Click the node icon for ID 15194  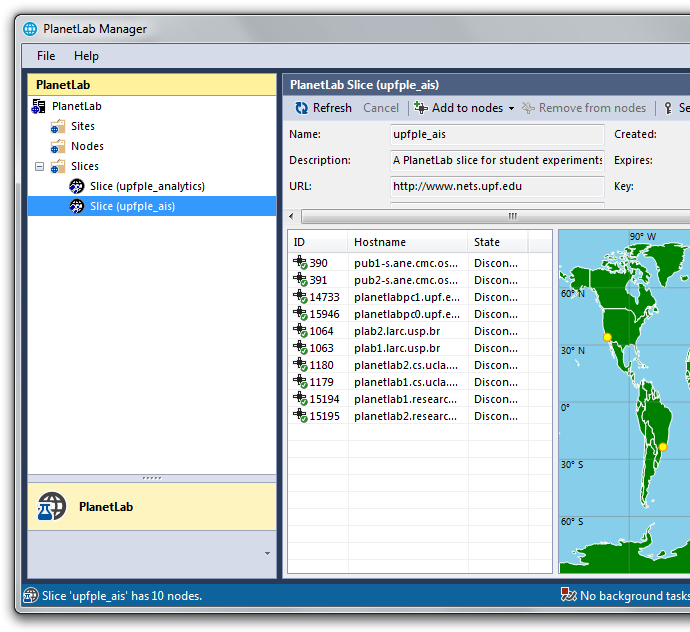[300, 399]
